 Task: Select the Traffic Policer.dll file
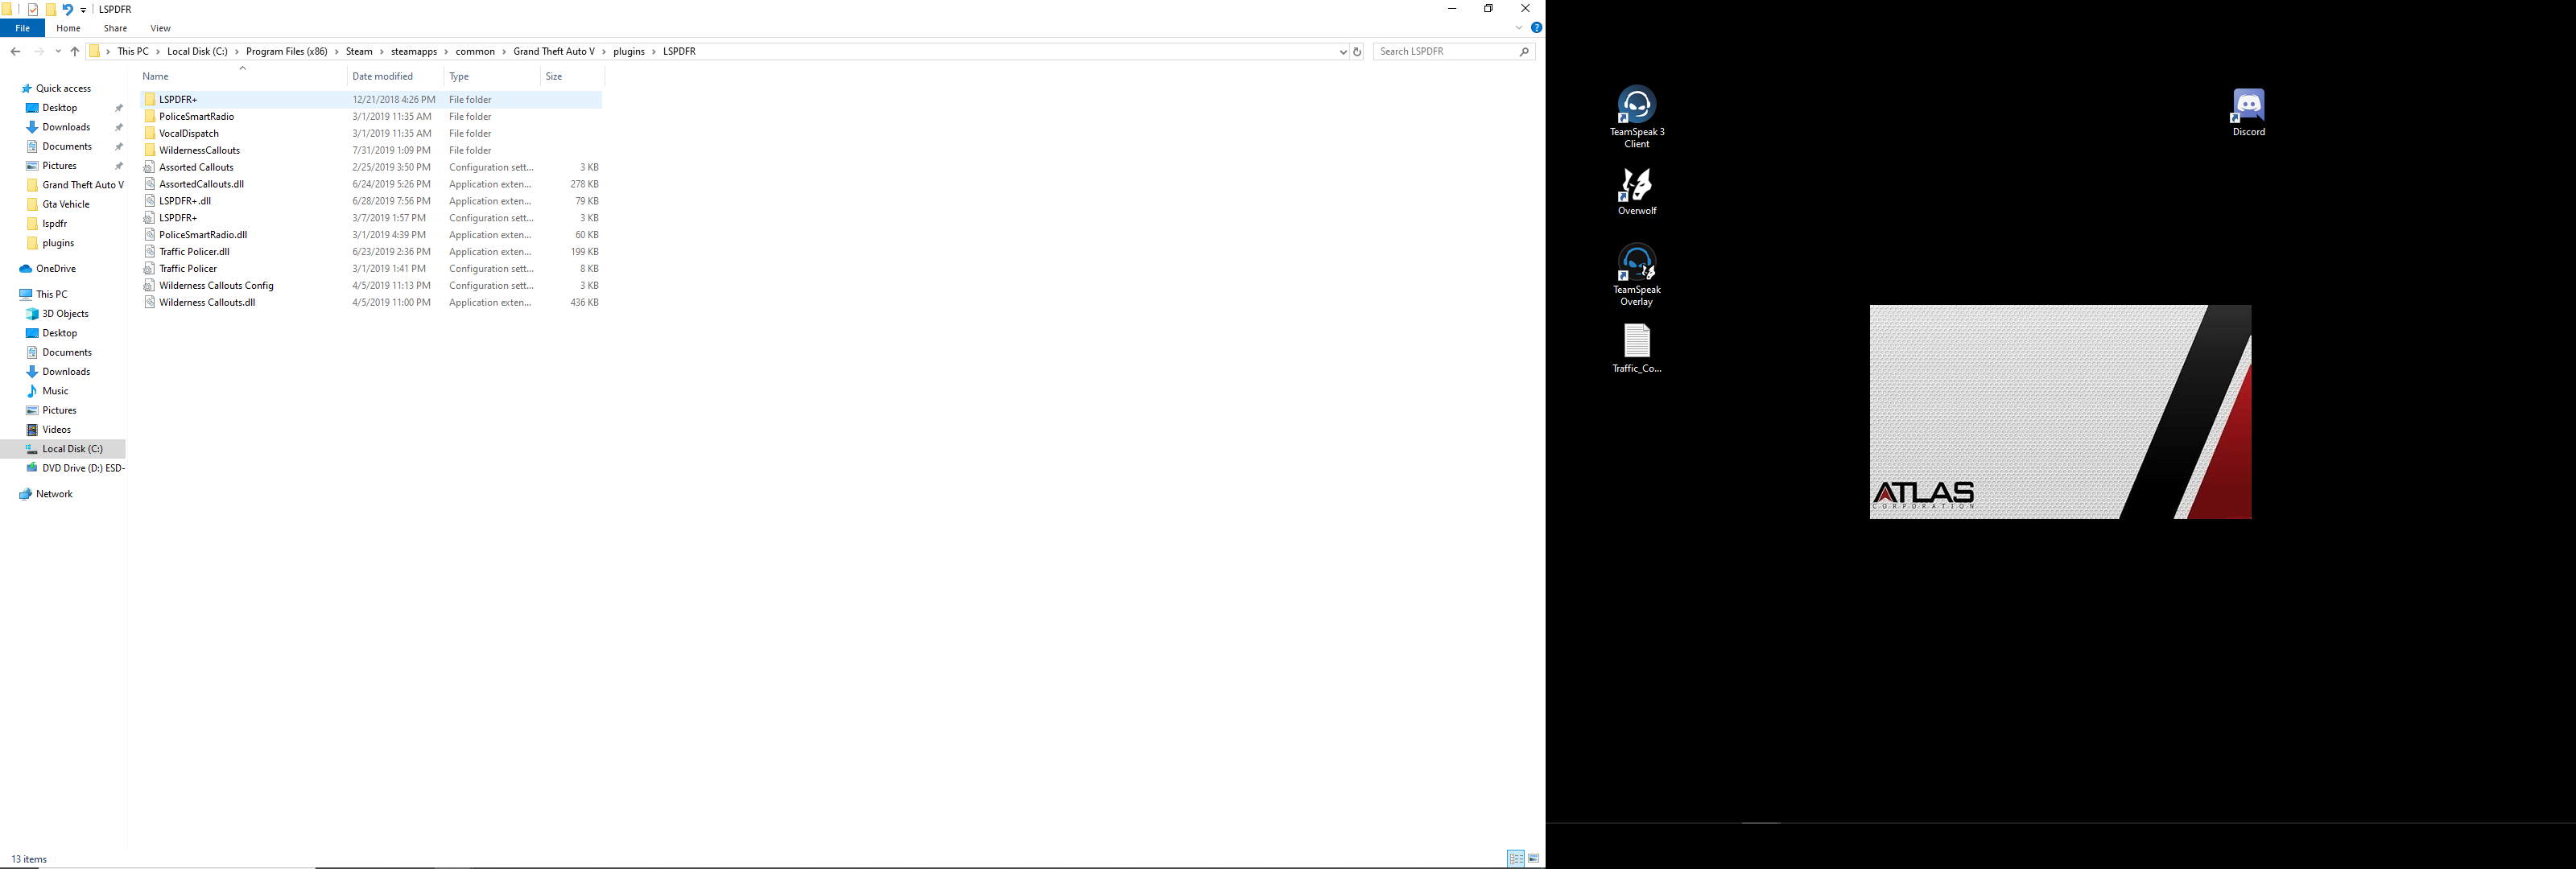194,252
